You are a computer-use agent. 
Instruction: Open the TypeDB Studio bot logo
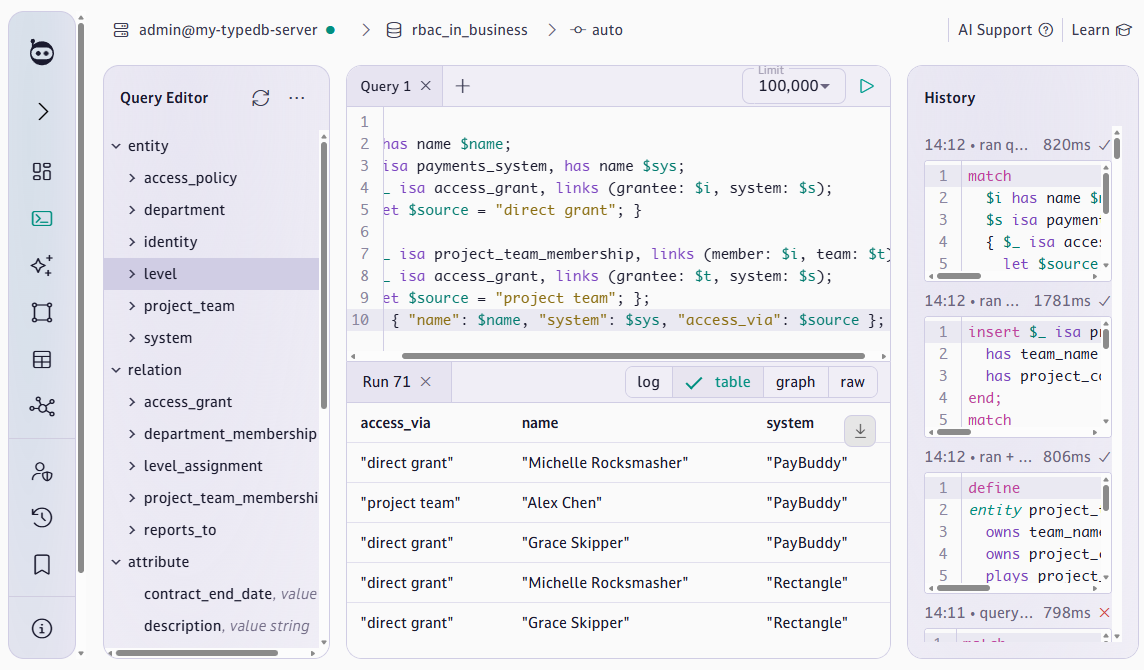point(42,53)
